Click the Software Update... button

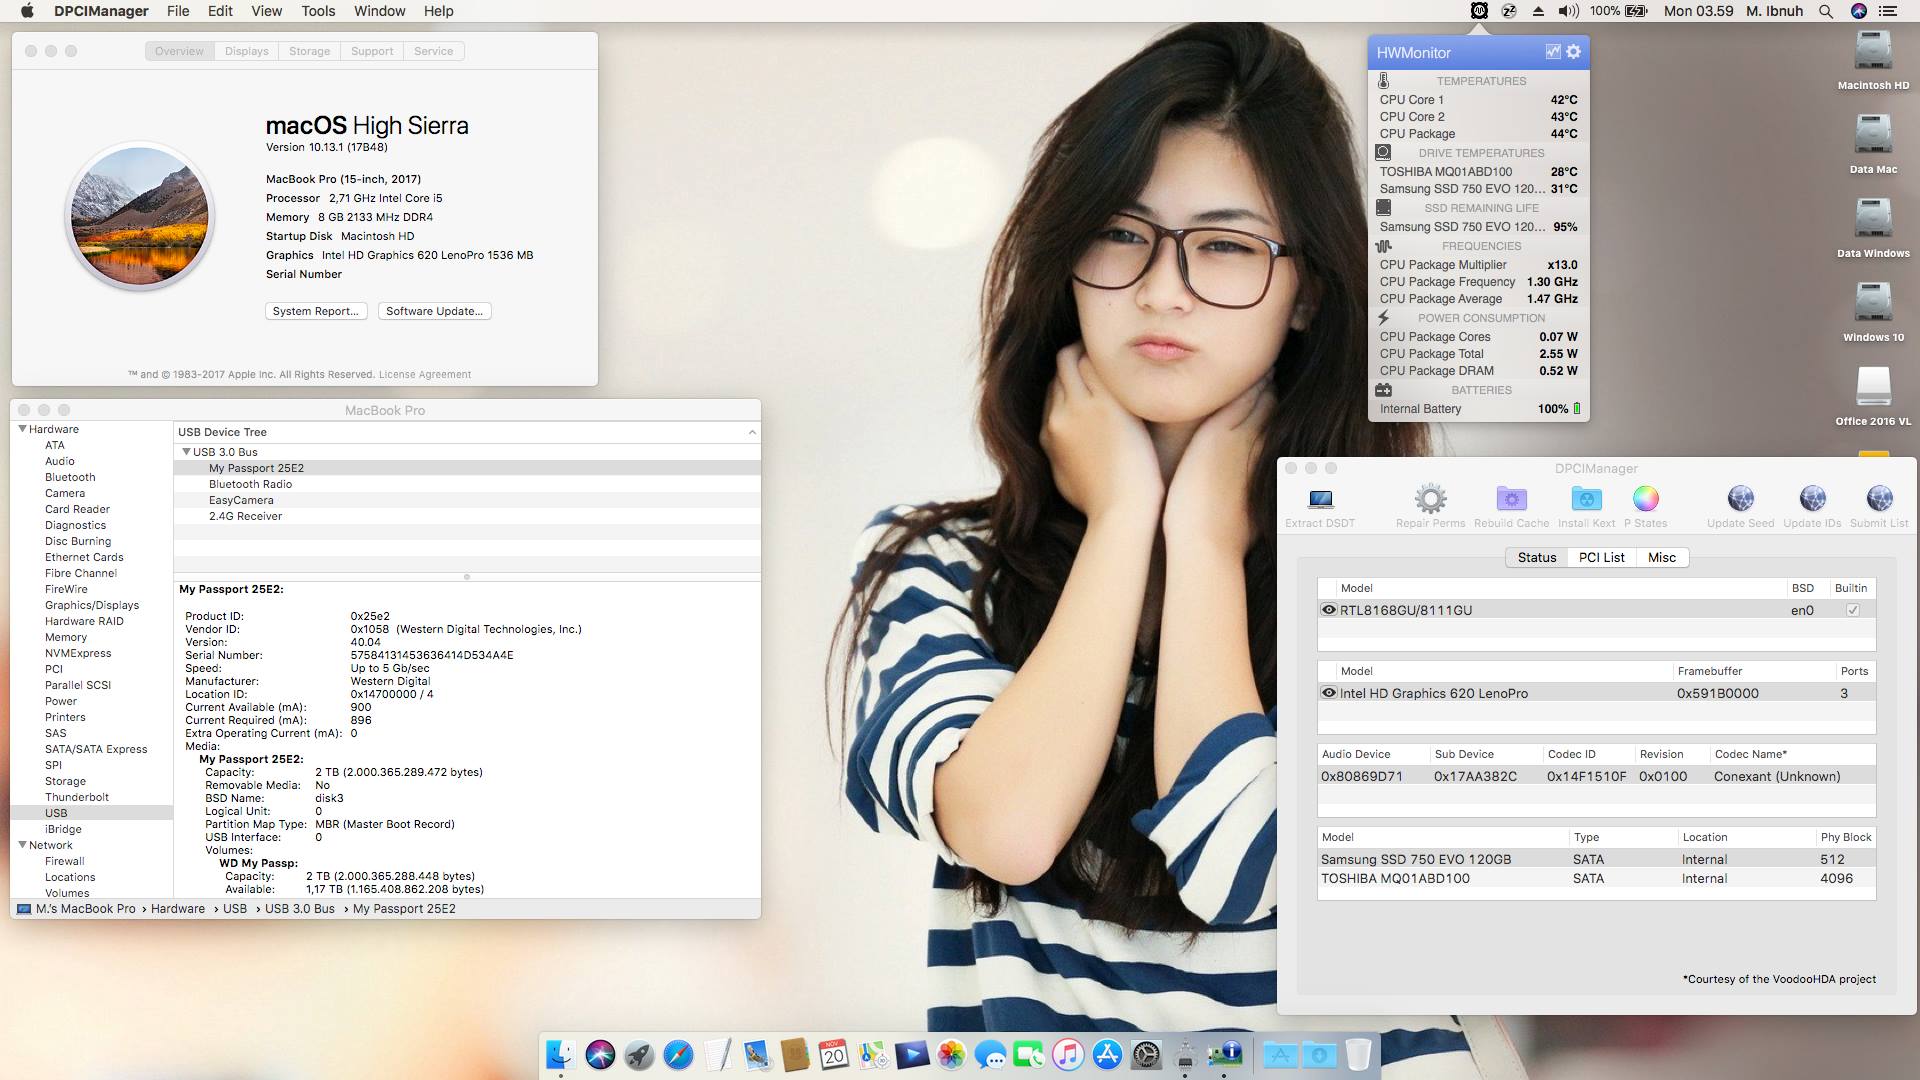(x=434, y=311)
